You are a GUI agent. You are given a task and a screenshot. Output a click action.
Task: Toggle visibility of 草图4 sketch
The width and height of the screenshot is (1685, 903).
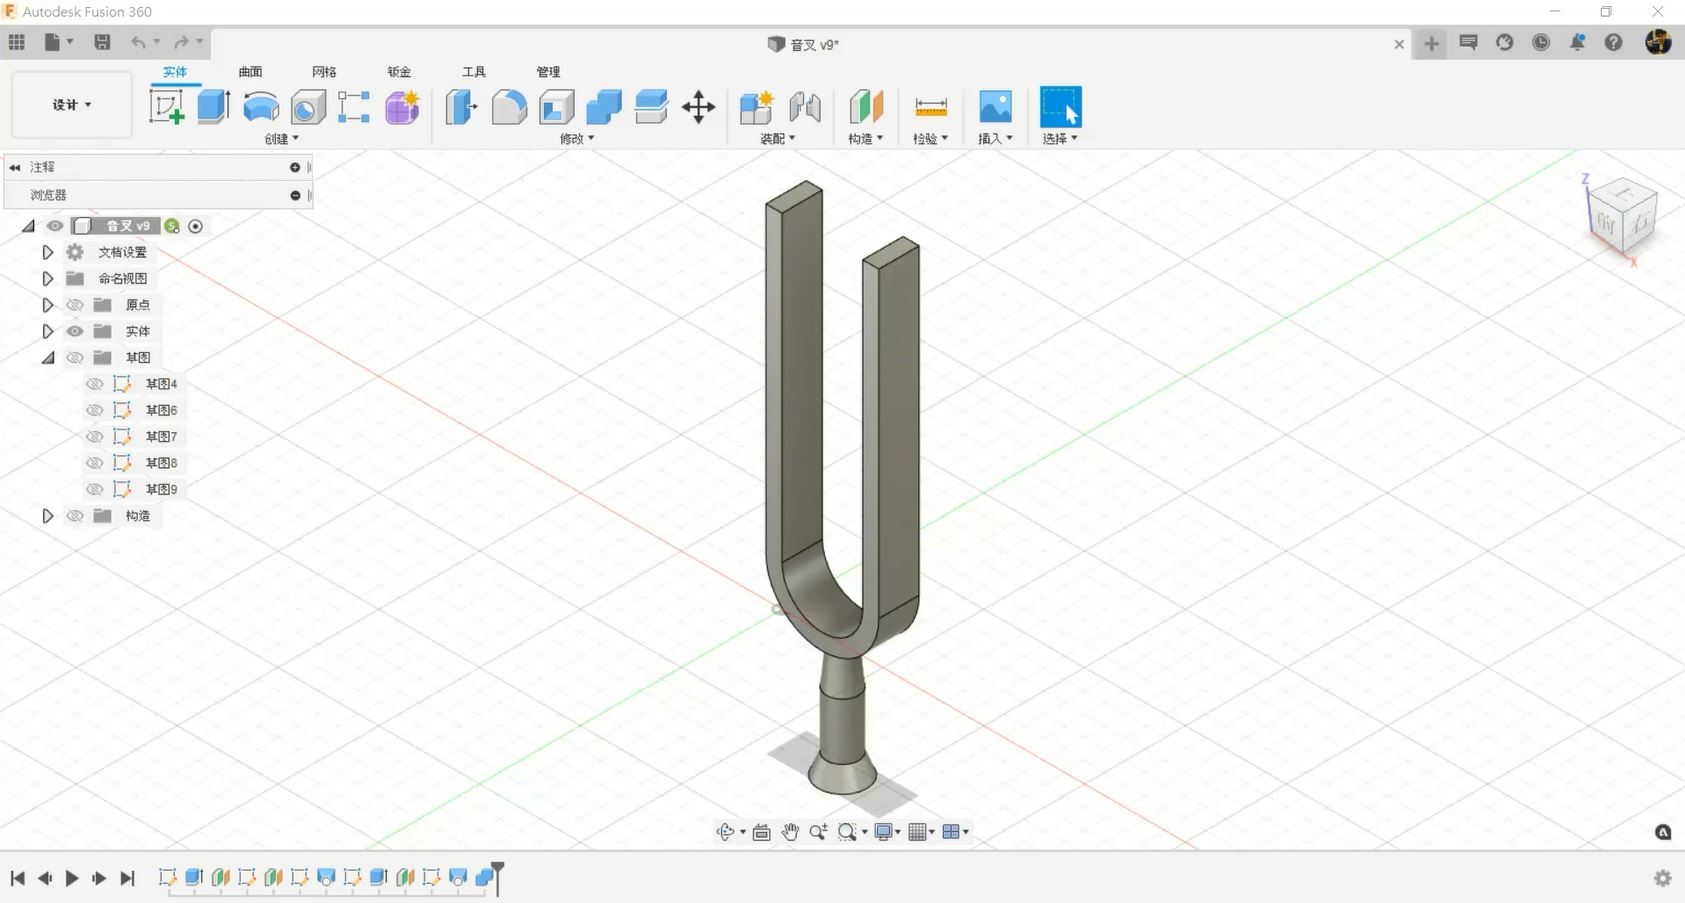point(95,384)
